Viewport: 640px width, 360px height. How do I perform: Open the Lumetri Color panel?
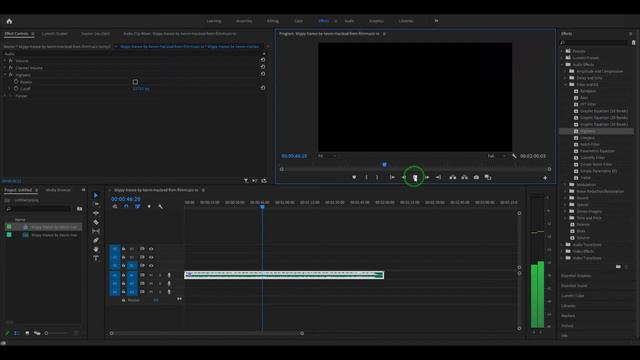[572, 296]
